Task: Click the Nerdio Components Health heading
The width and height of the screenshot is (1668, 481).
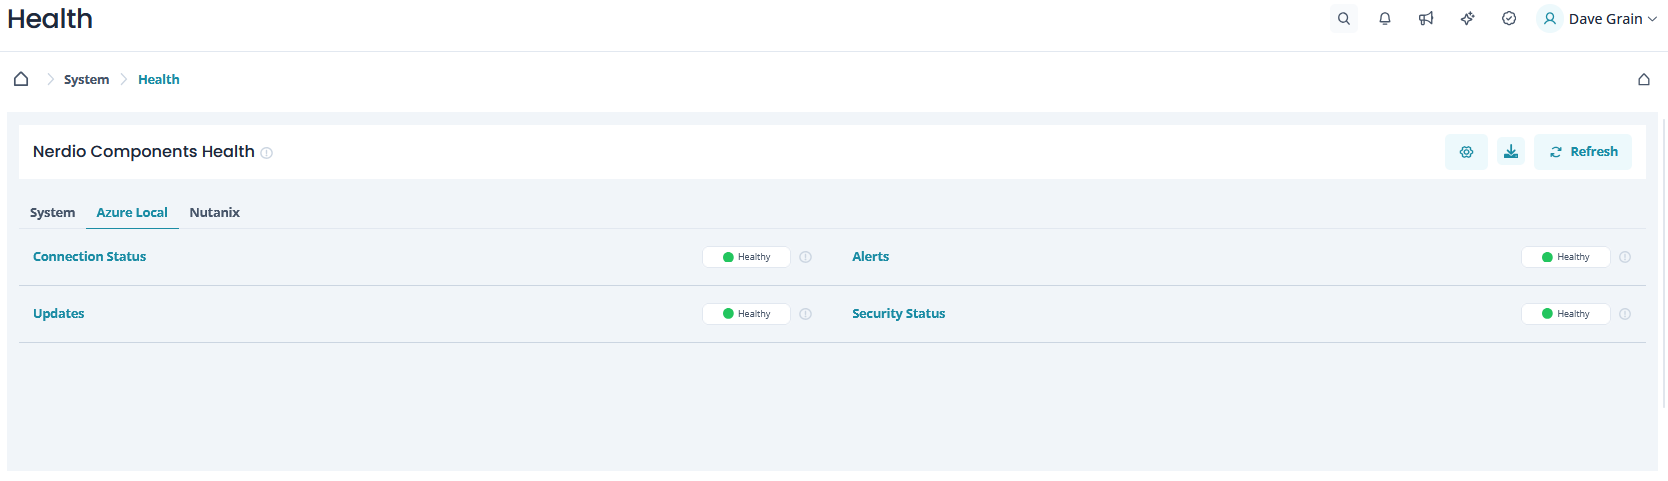Action: (144, 152)
